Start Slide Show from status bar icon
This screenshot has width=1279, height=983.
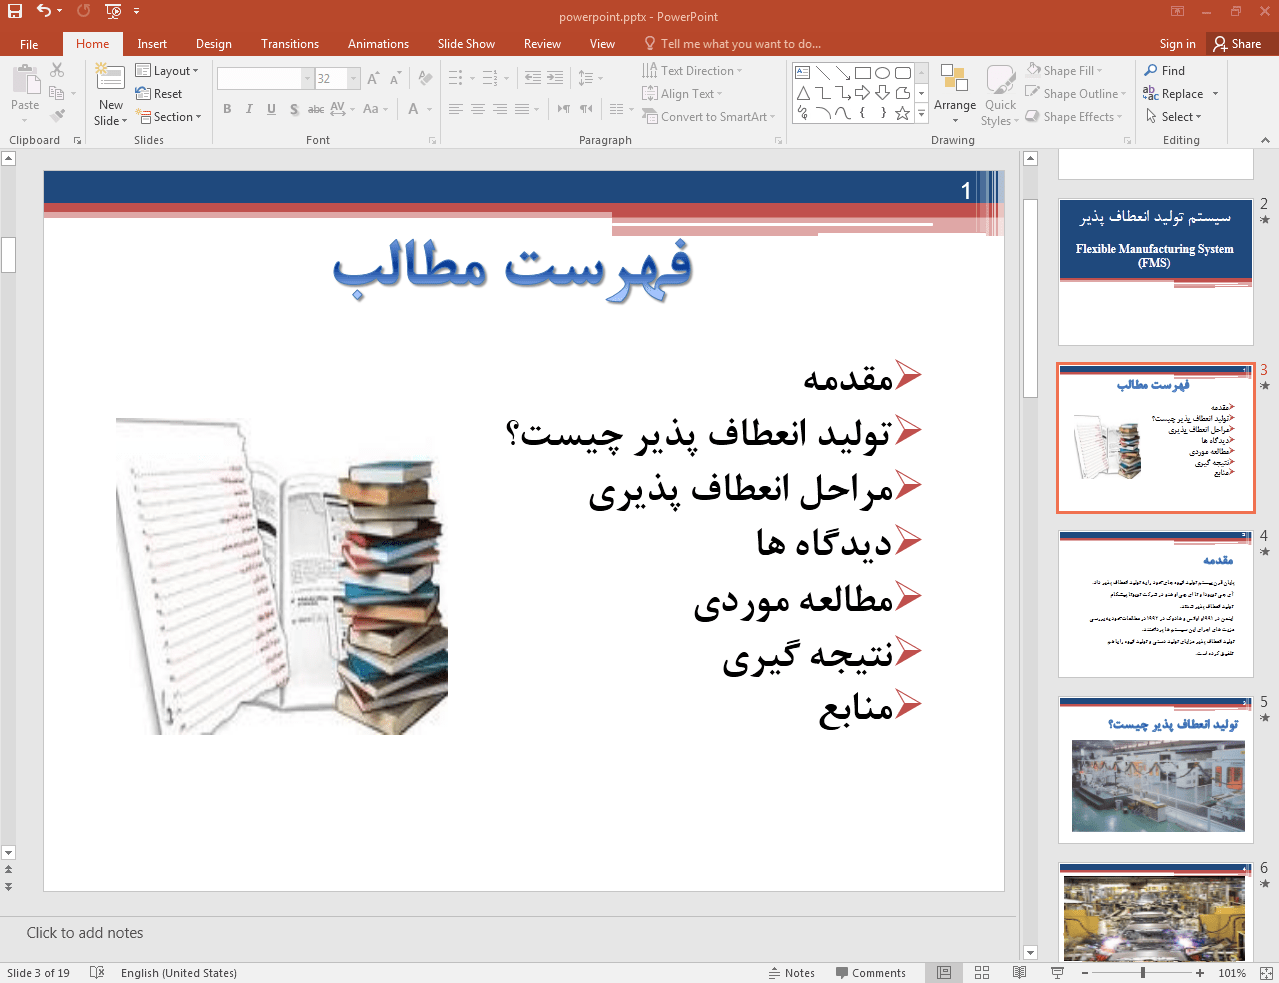(1057, 973)
